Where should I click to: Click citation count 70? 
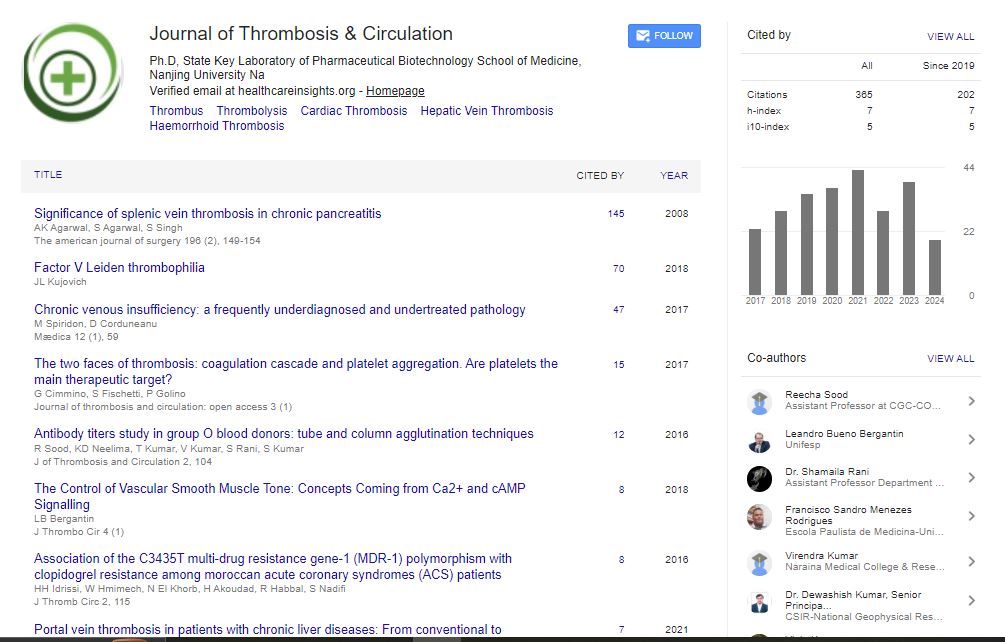tap(619, 268)
